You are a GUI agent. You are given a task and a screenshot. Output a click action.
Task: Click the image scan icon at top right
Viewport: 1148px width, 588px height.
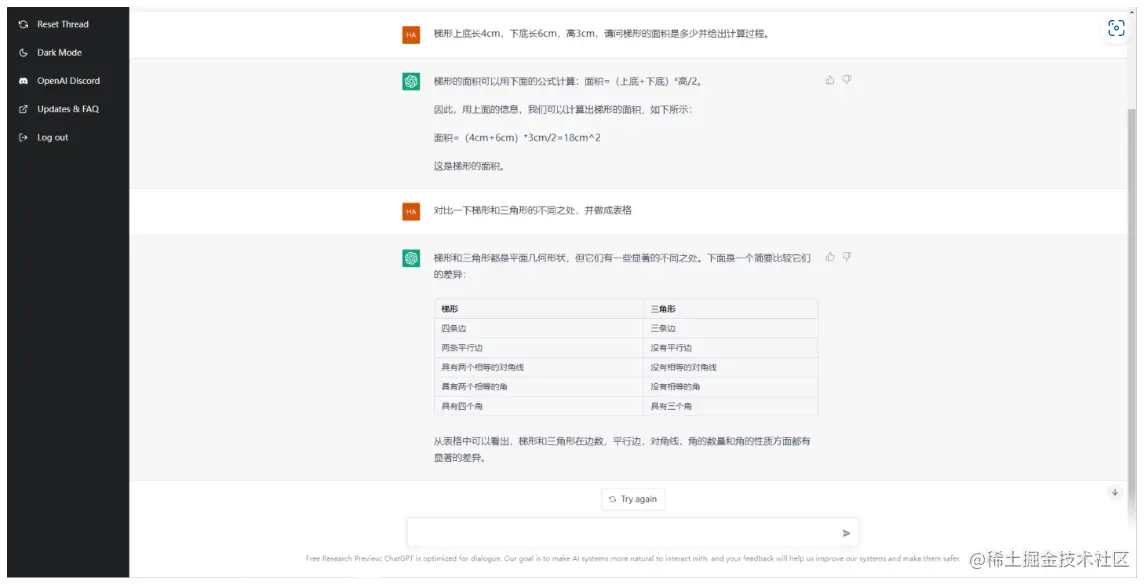pyautogui.click(x=1116, y=29)
